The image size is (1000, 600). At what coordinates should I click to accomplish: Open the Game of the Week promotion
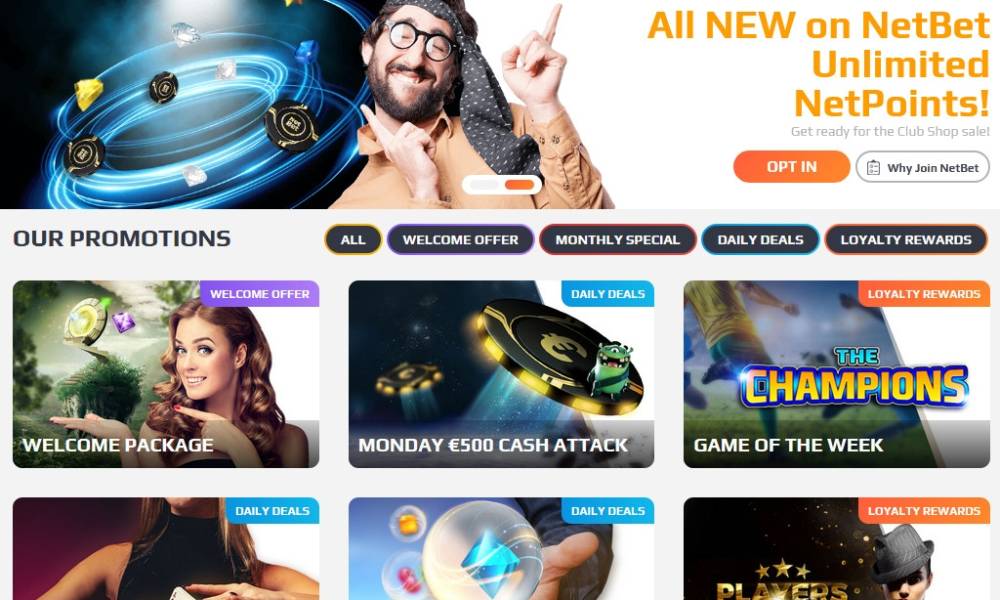[837, 374]
